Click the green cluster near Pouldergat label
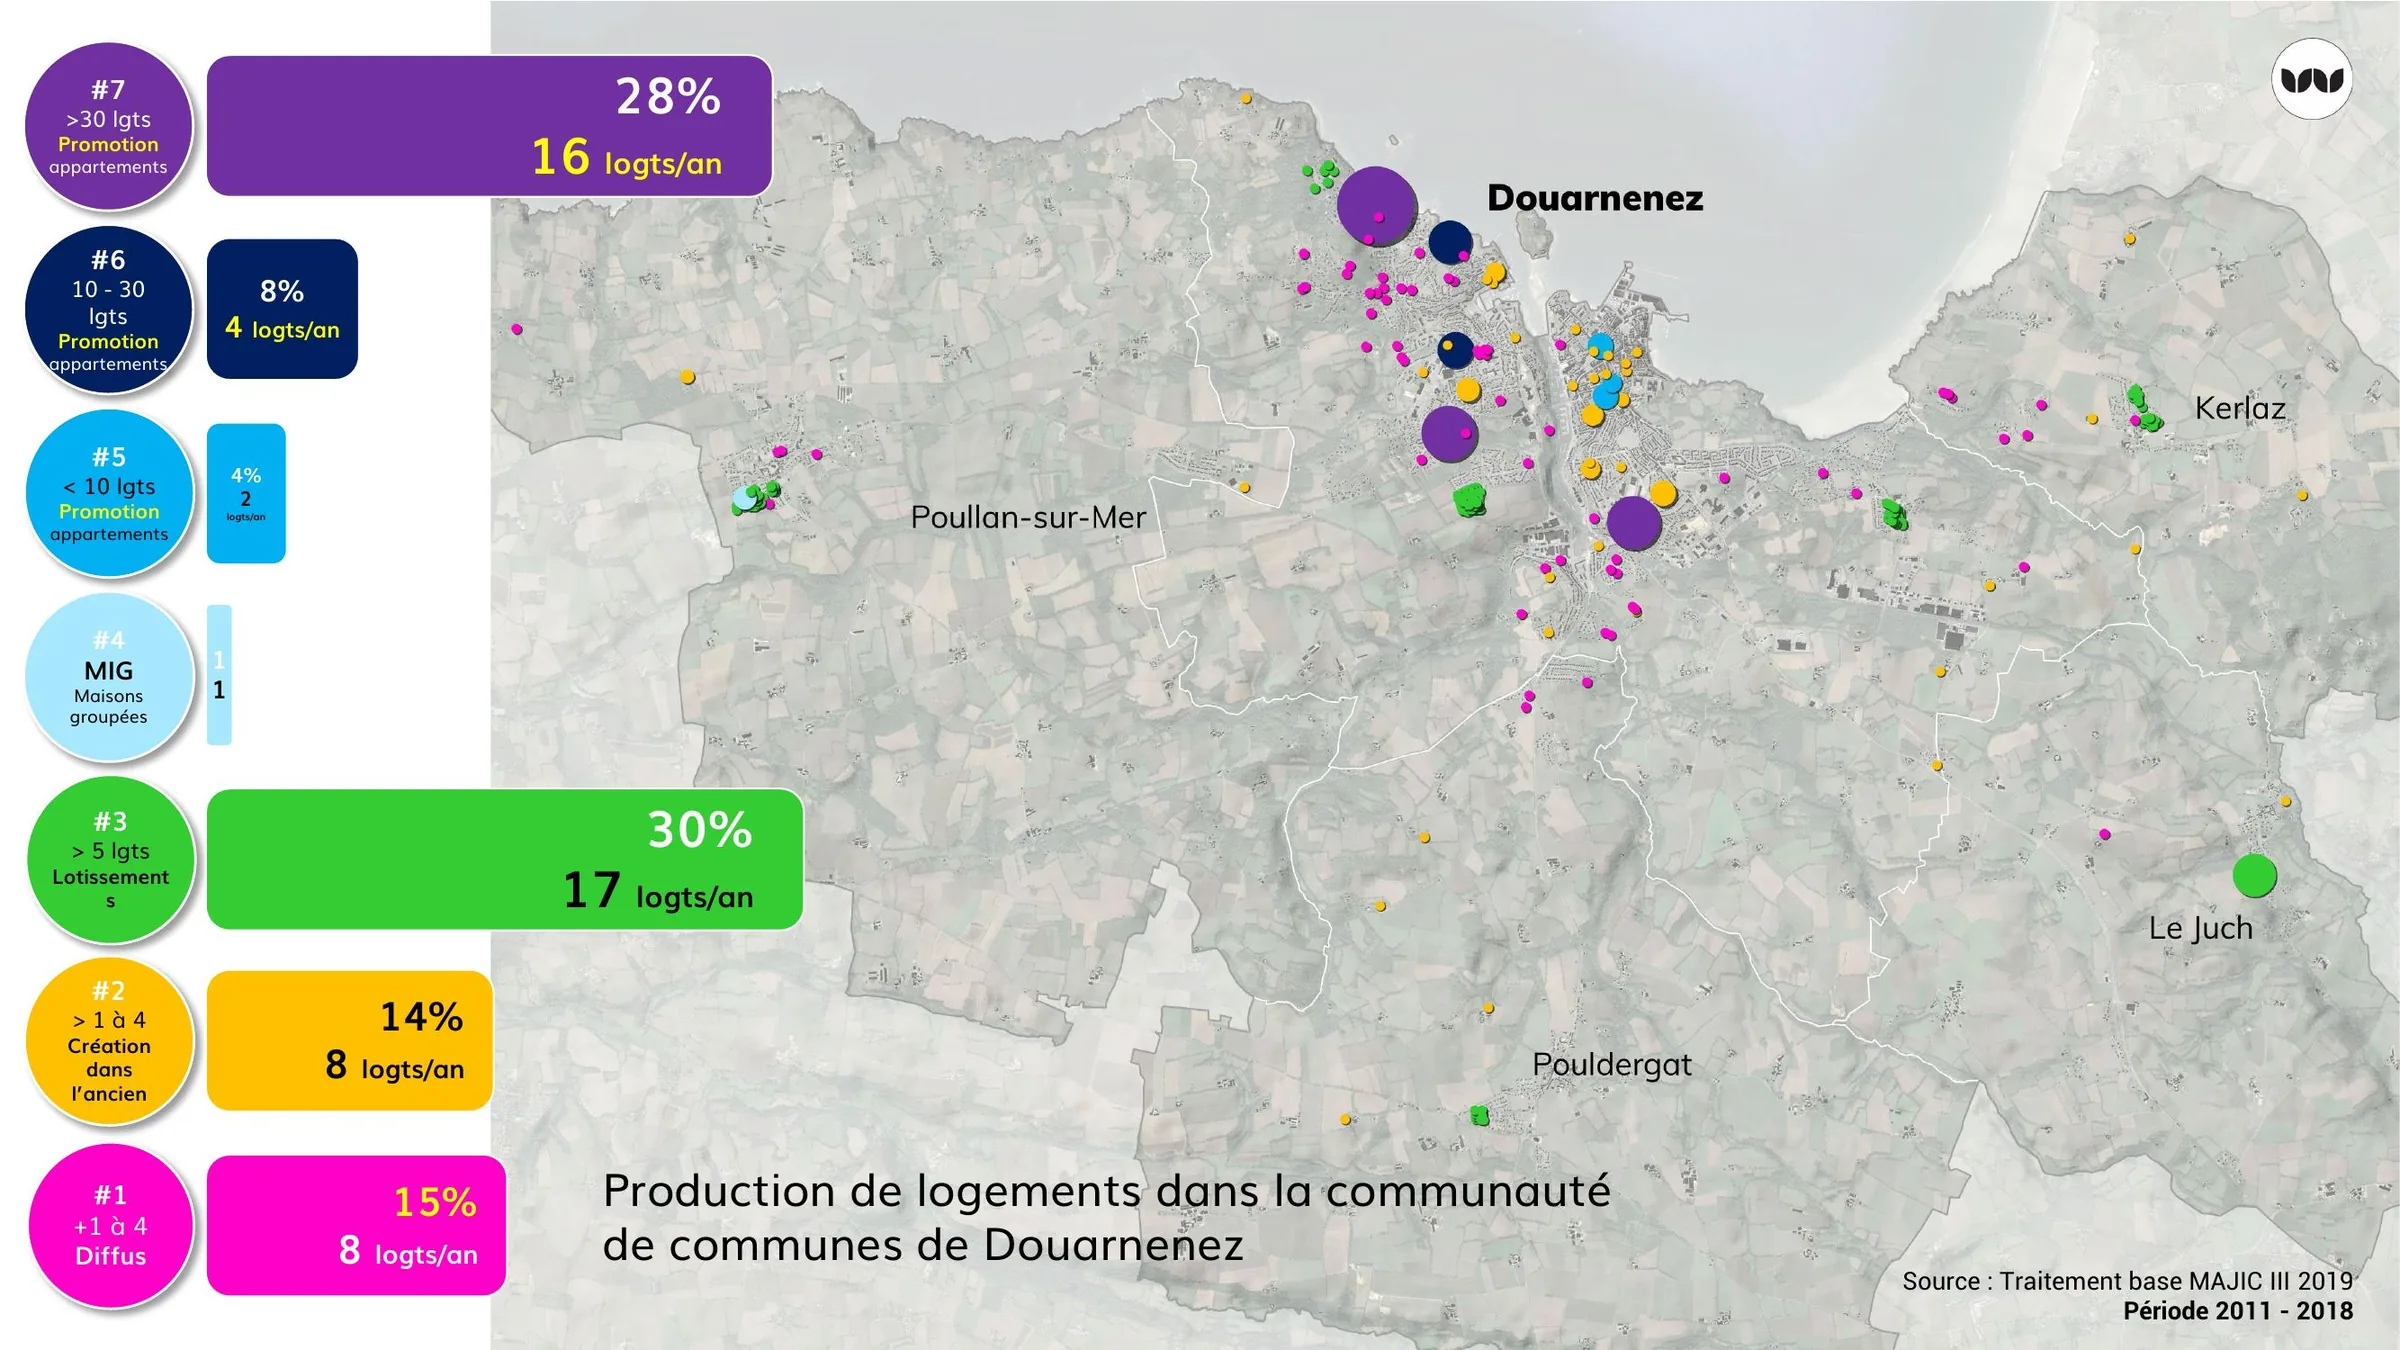 1480,1115
